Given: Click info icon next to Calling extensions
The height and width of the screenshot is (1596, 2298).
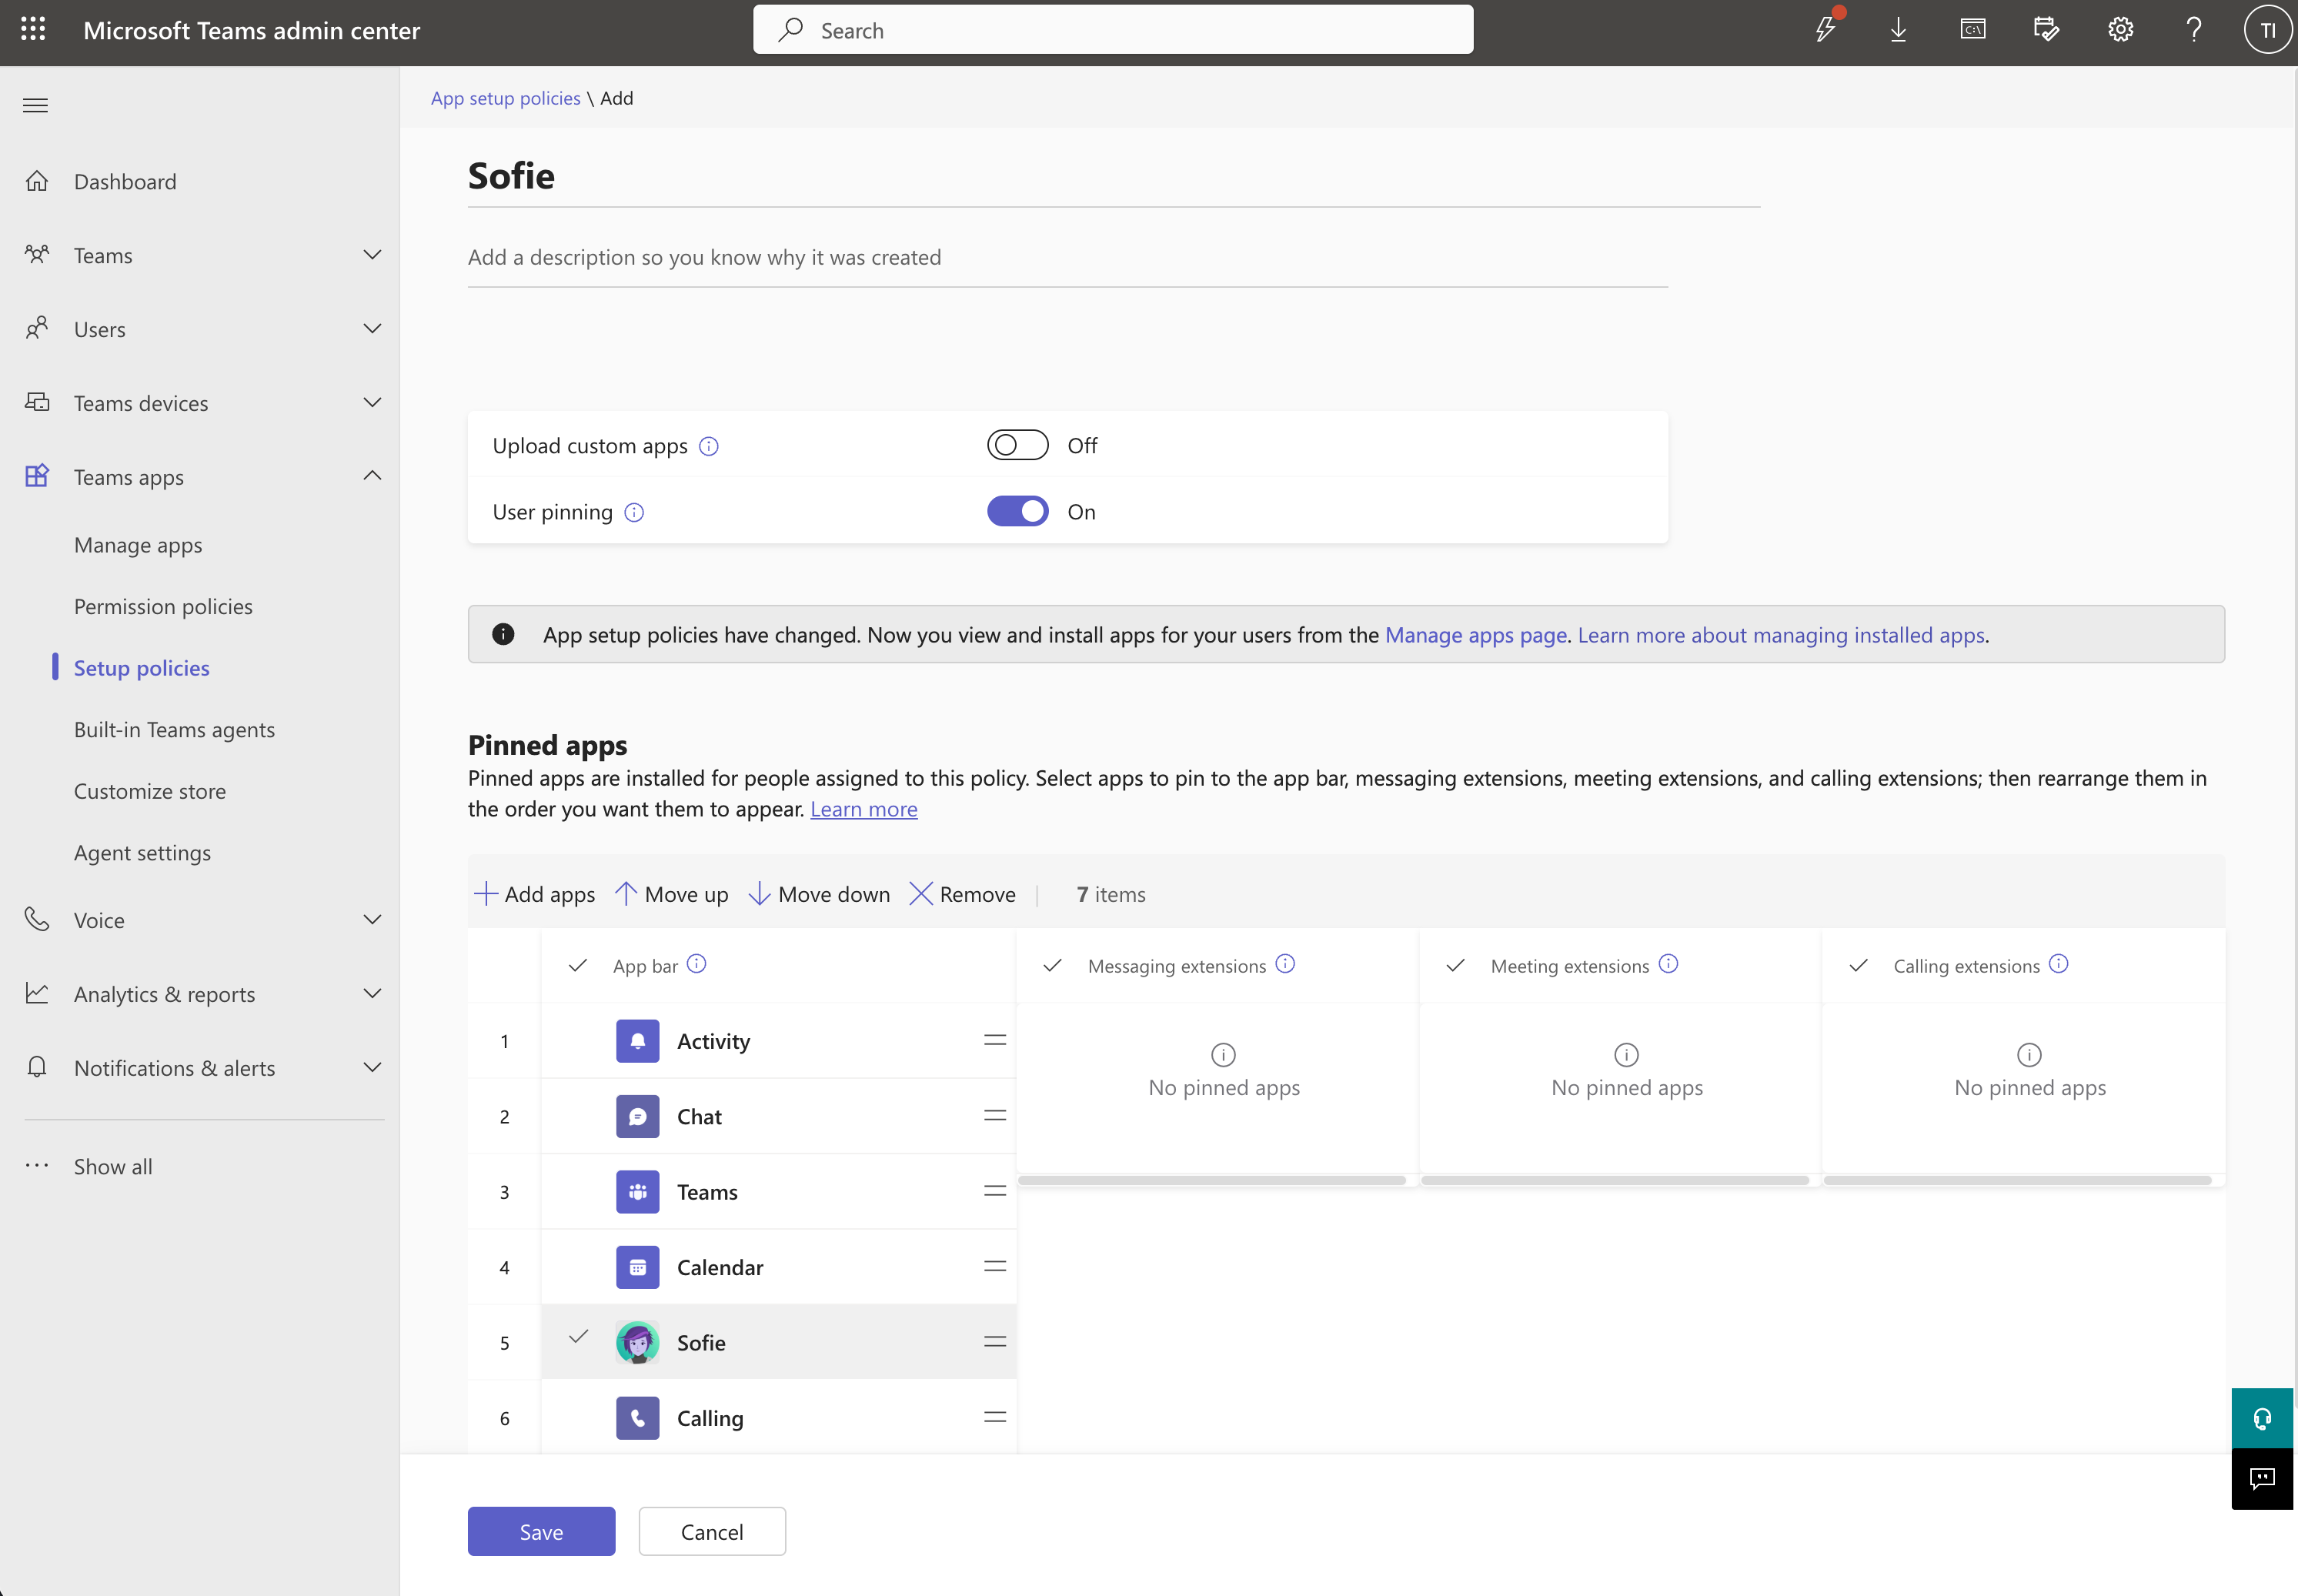Looking at the screenshot, I should pyautogui.click(x=2058, y=964).
